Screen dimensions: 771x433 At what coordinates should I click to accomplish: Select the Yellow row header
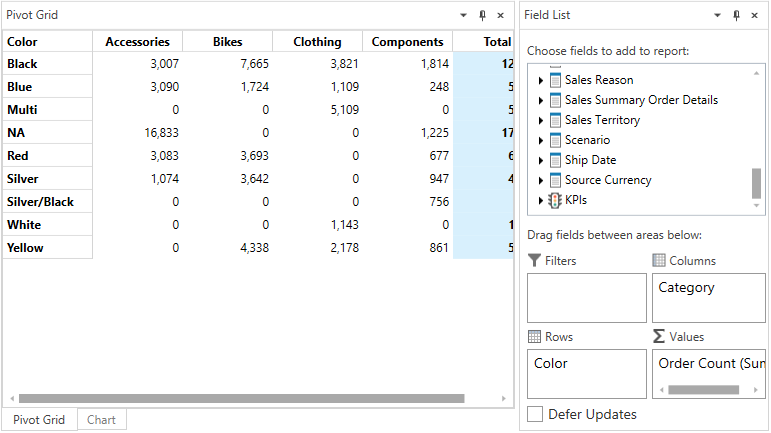coord(47,248)
